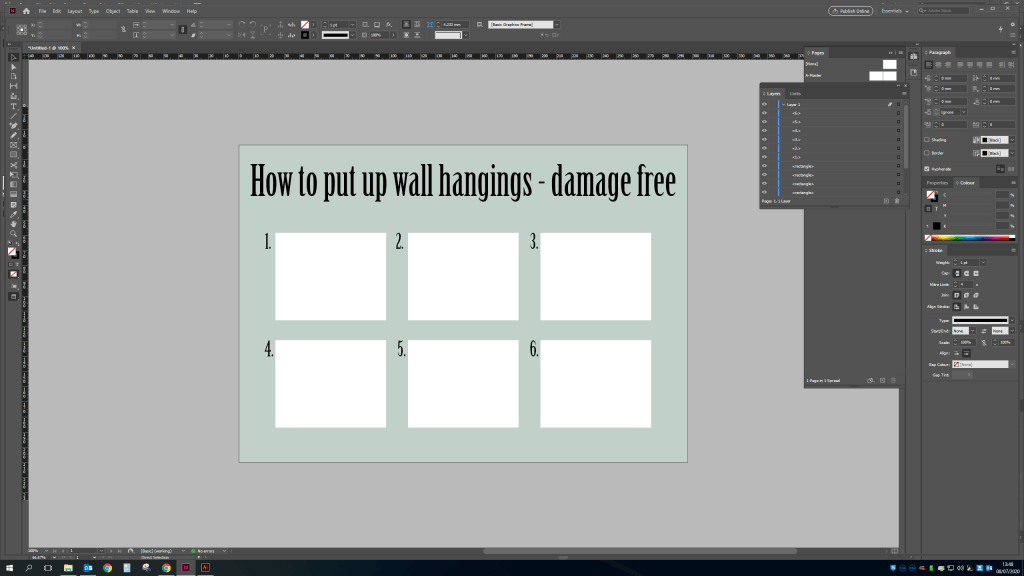Select the Type tool in the toolbox
Image resolution: width=1024 pixels, height=576 pixels.
point(13,106)
